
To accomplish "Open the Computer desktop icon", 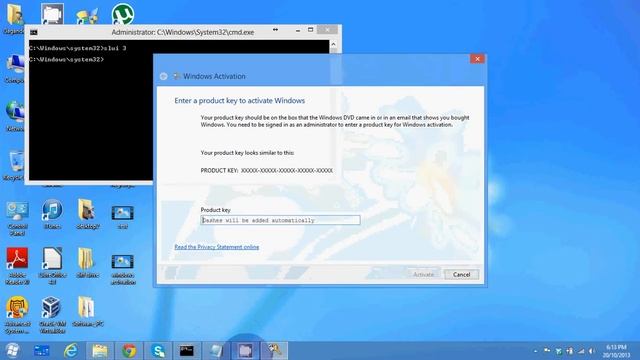I will (15, 68).
